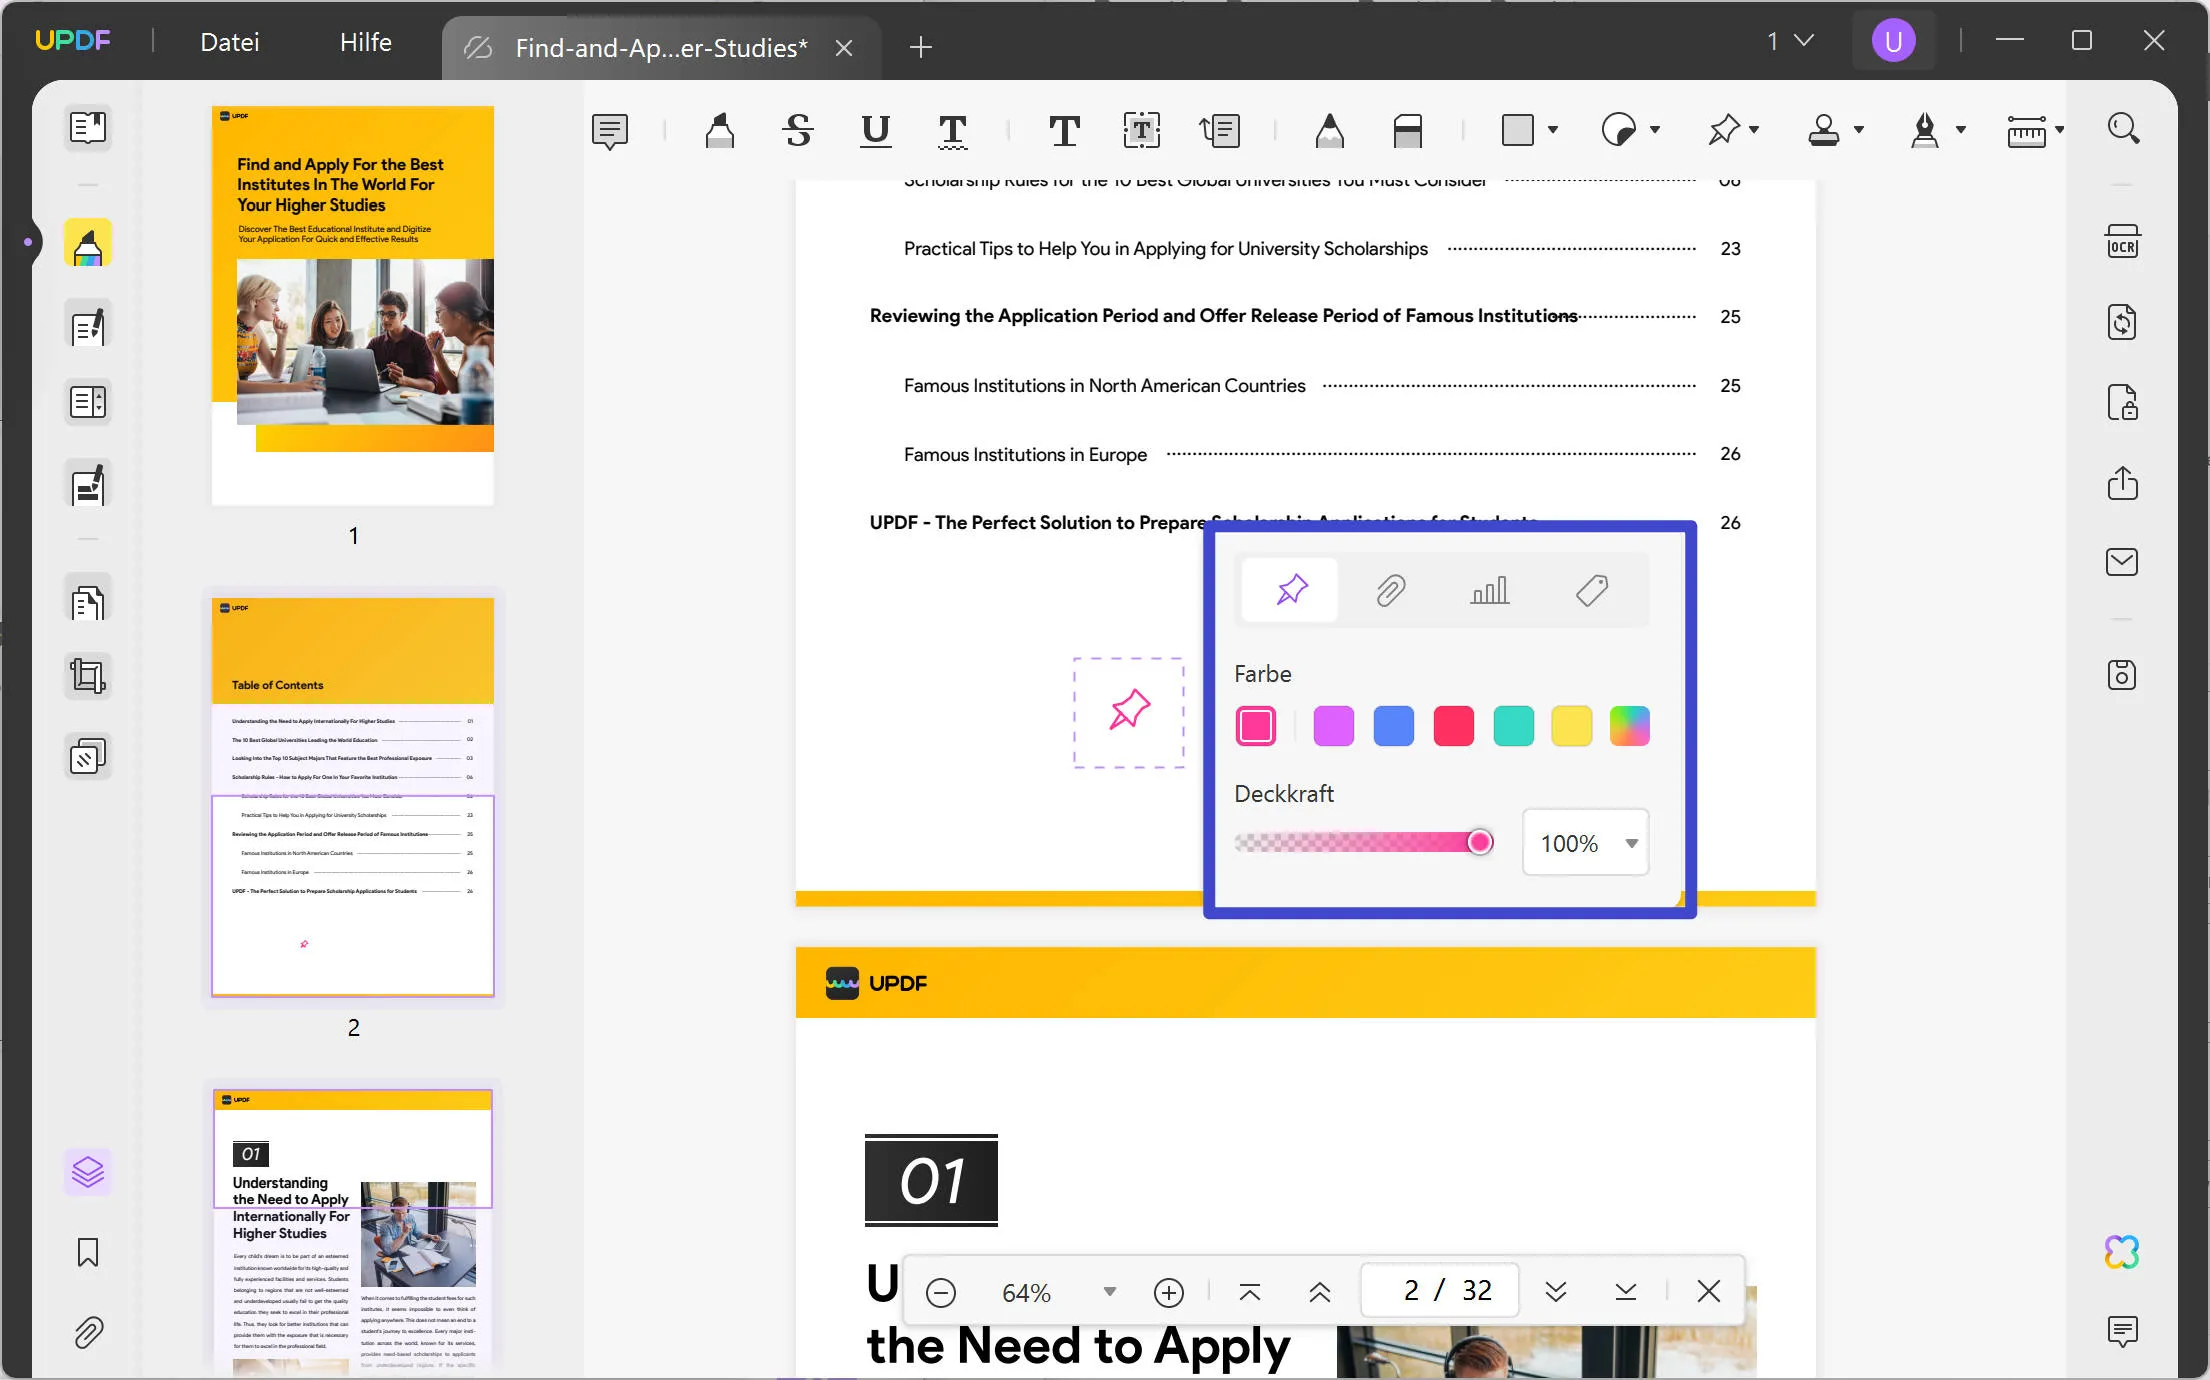Switch sticker type to paperclip attachment
Screen dimensions: 2210x1380
pyautogui.click(x=1390, y=590)
